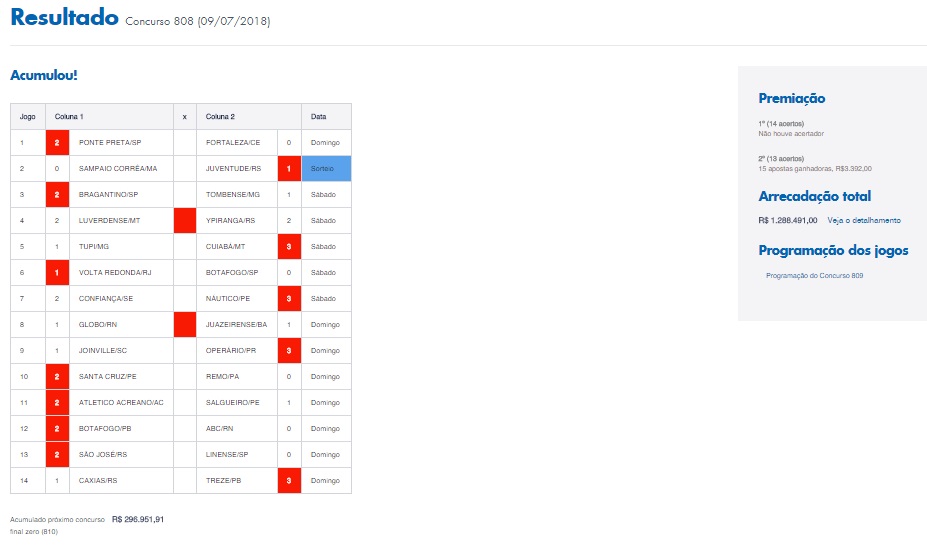Click red score box beside CUIABÁ/MT
This screenshot has height=550, width=927.
[x=289, y=246]
